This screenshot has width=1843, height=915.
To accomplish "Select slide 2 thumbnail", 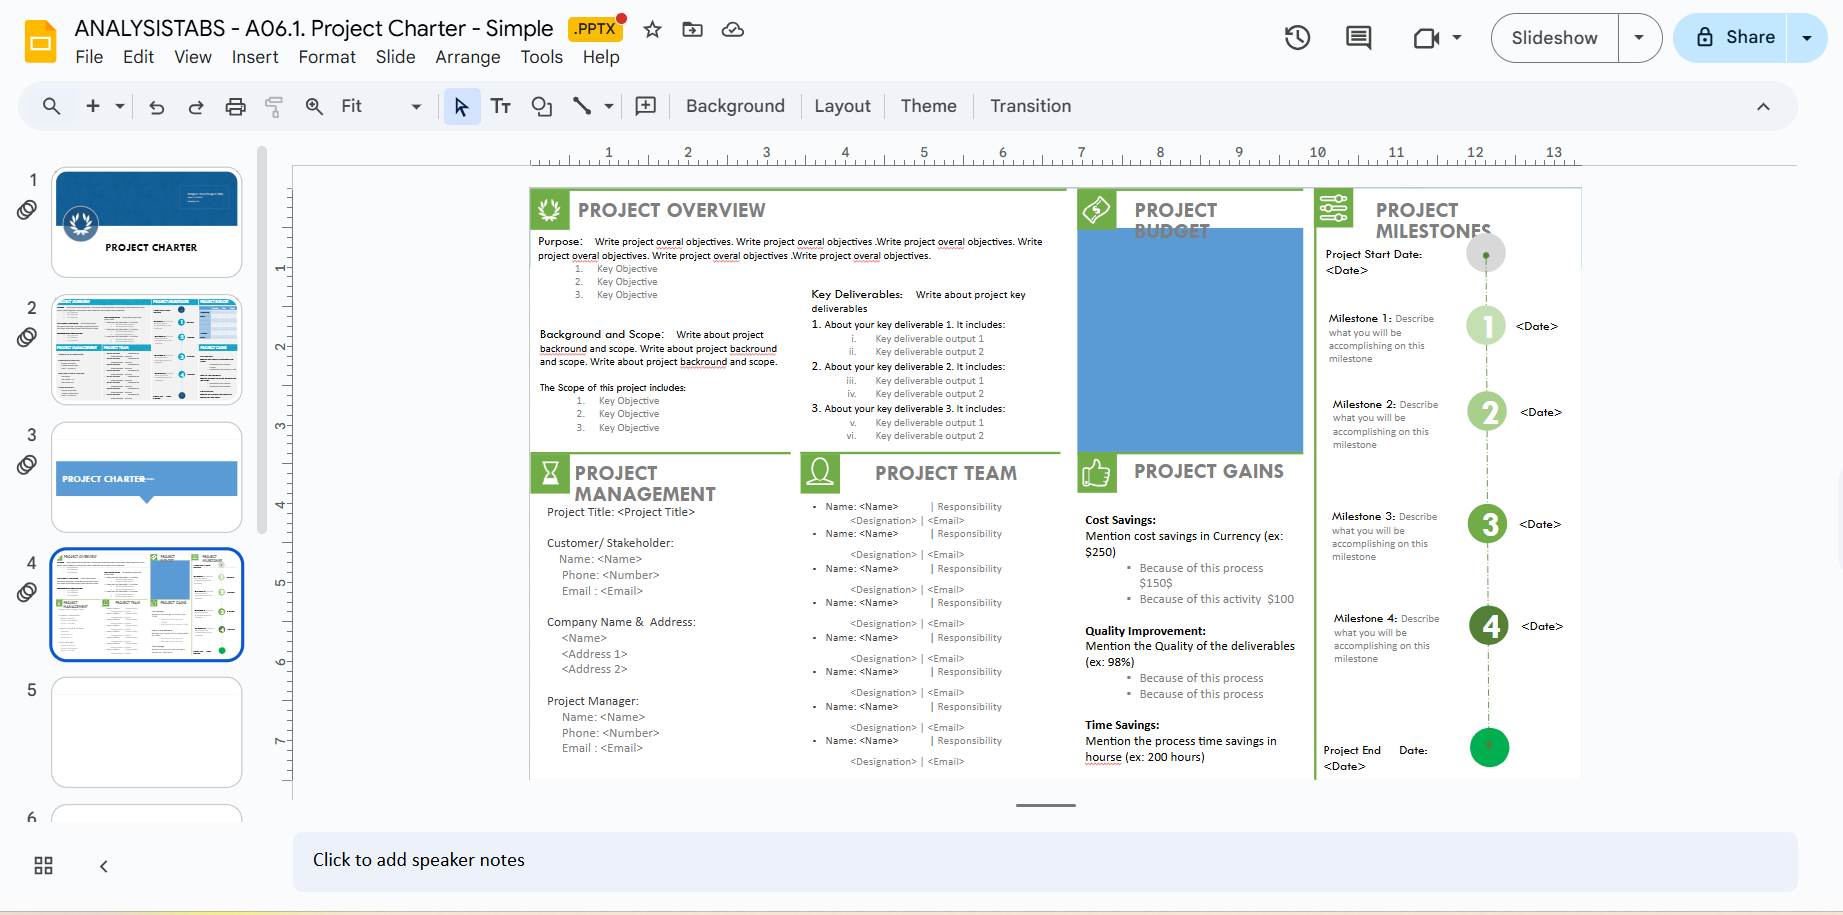I will 147,349.
